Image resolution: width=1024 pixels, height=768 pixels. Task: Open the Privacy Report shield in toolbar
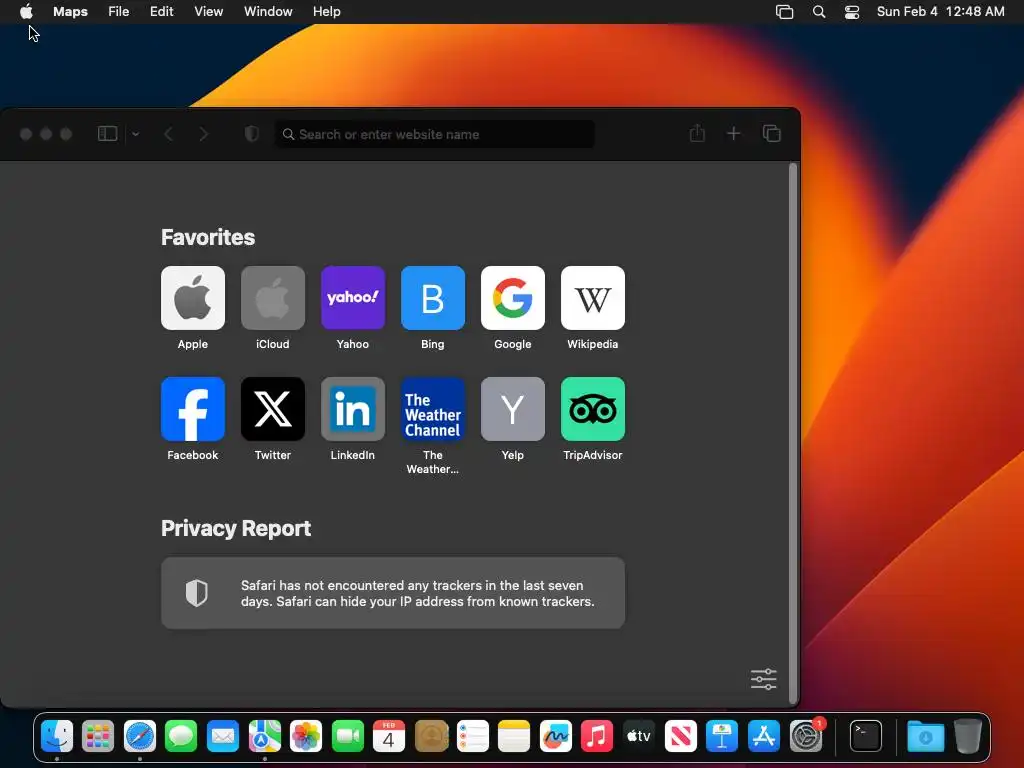(251, 134)
